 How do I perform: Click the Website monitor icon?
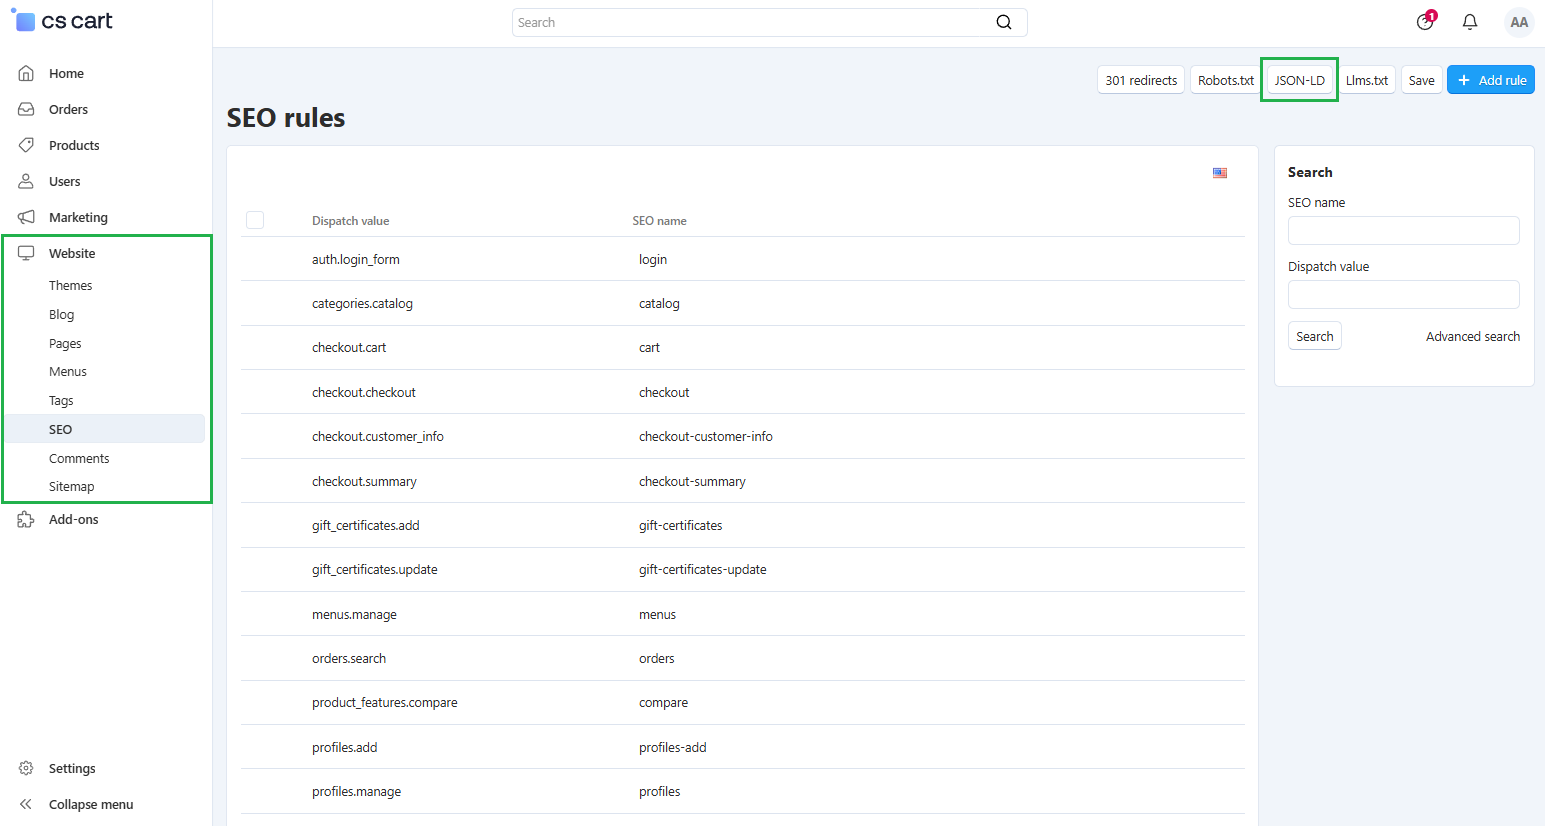click(x=26, y=253)
